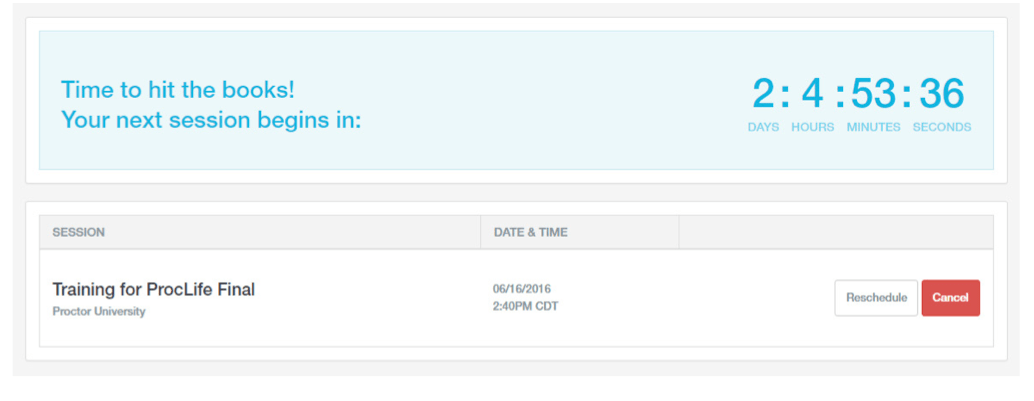Click the countdown minutes number 53
Screen dimensions: 1034x401
pyautogui.click(x=874, y=94)
